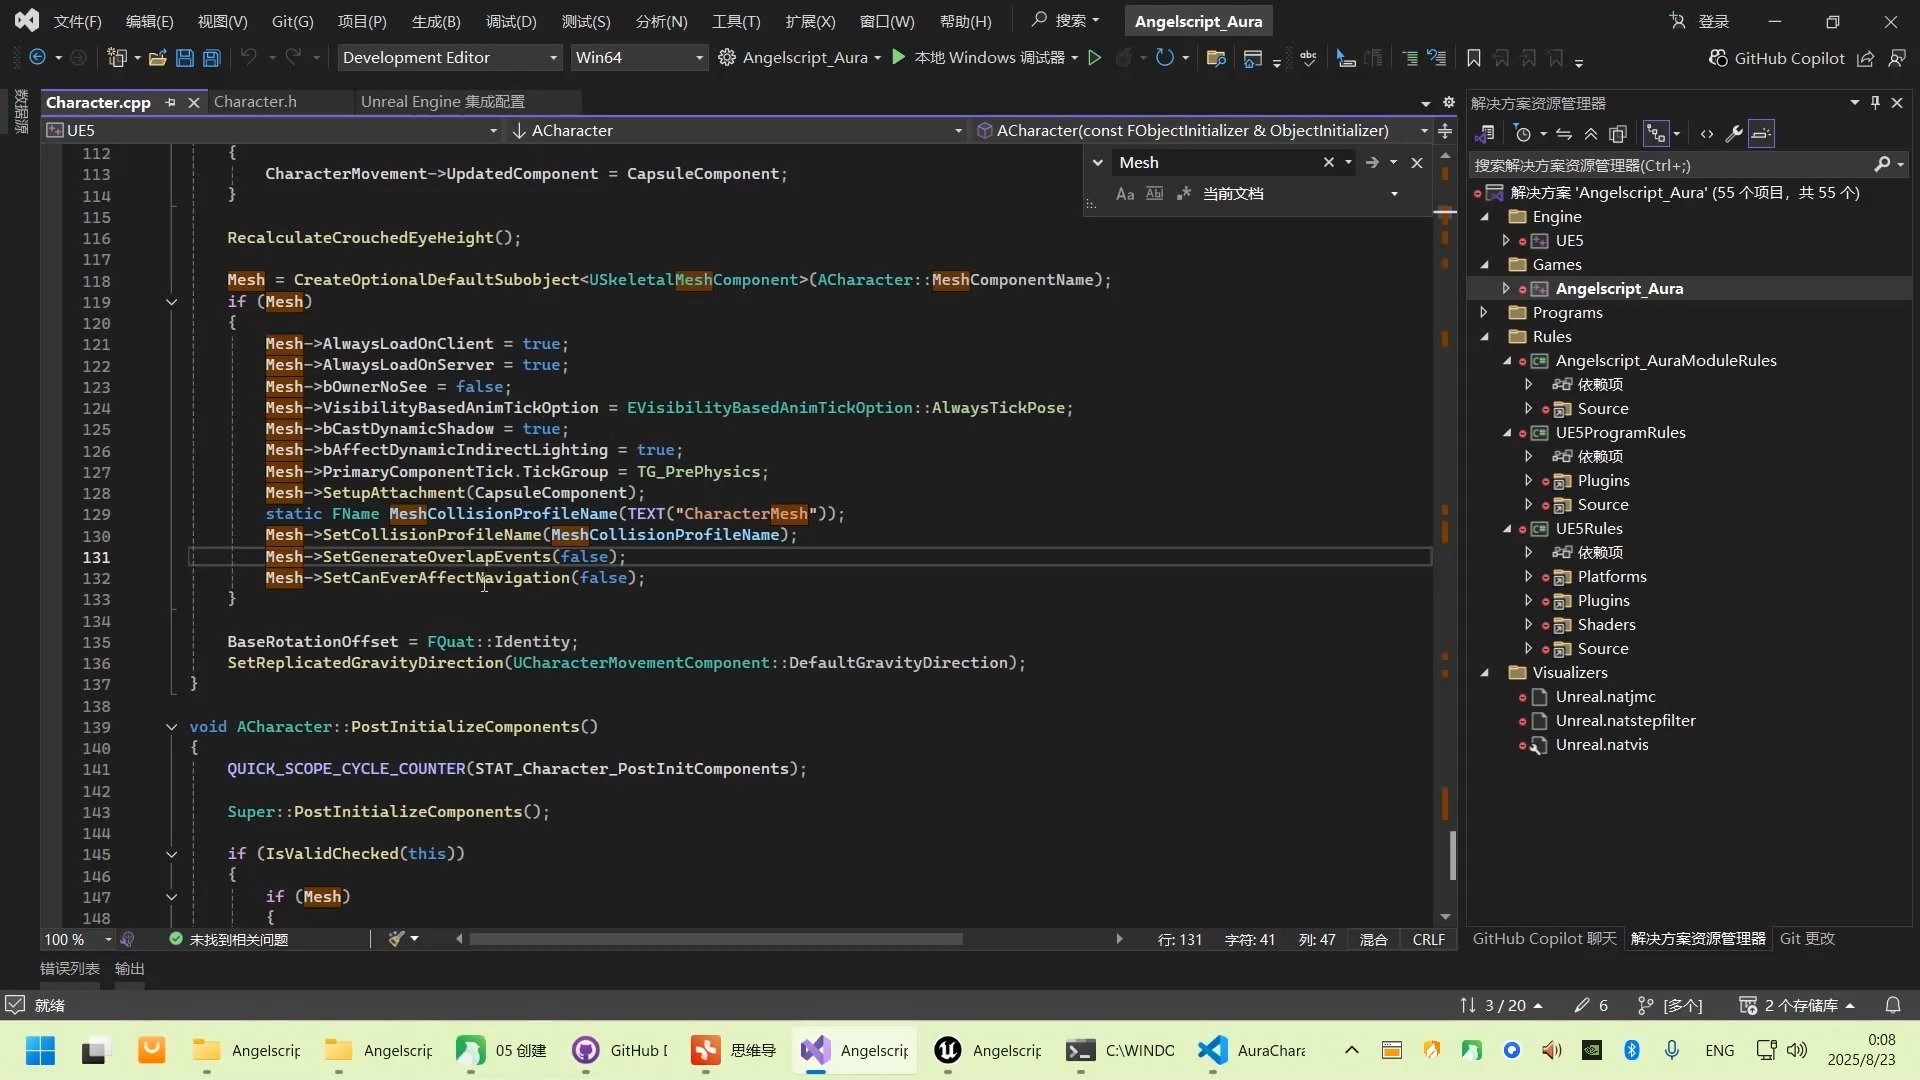1920x1080 pixels.
Task: Open the Git(G) menu
Action: pyautogui.click(x=292, y=21)
